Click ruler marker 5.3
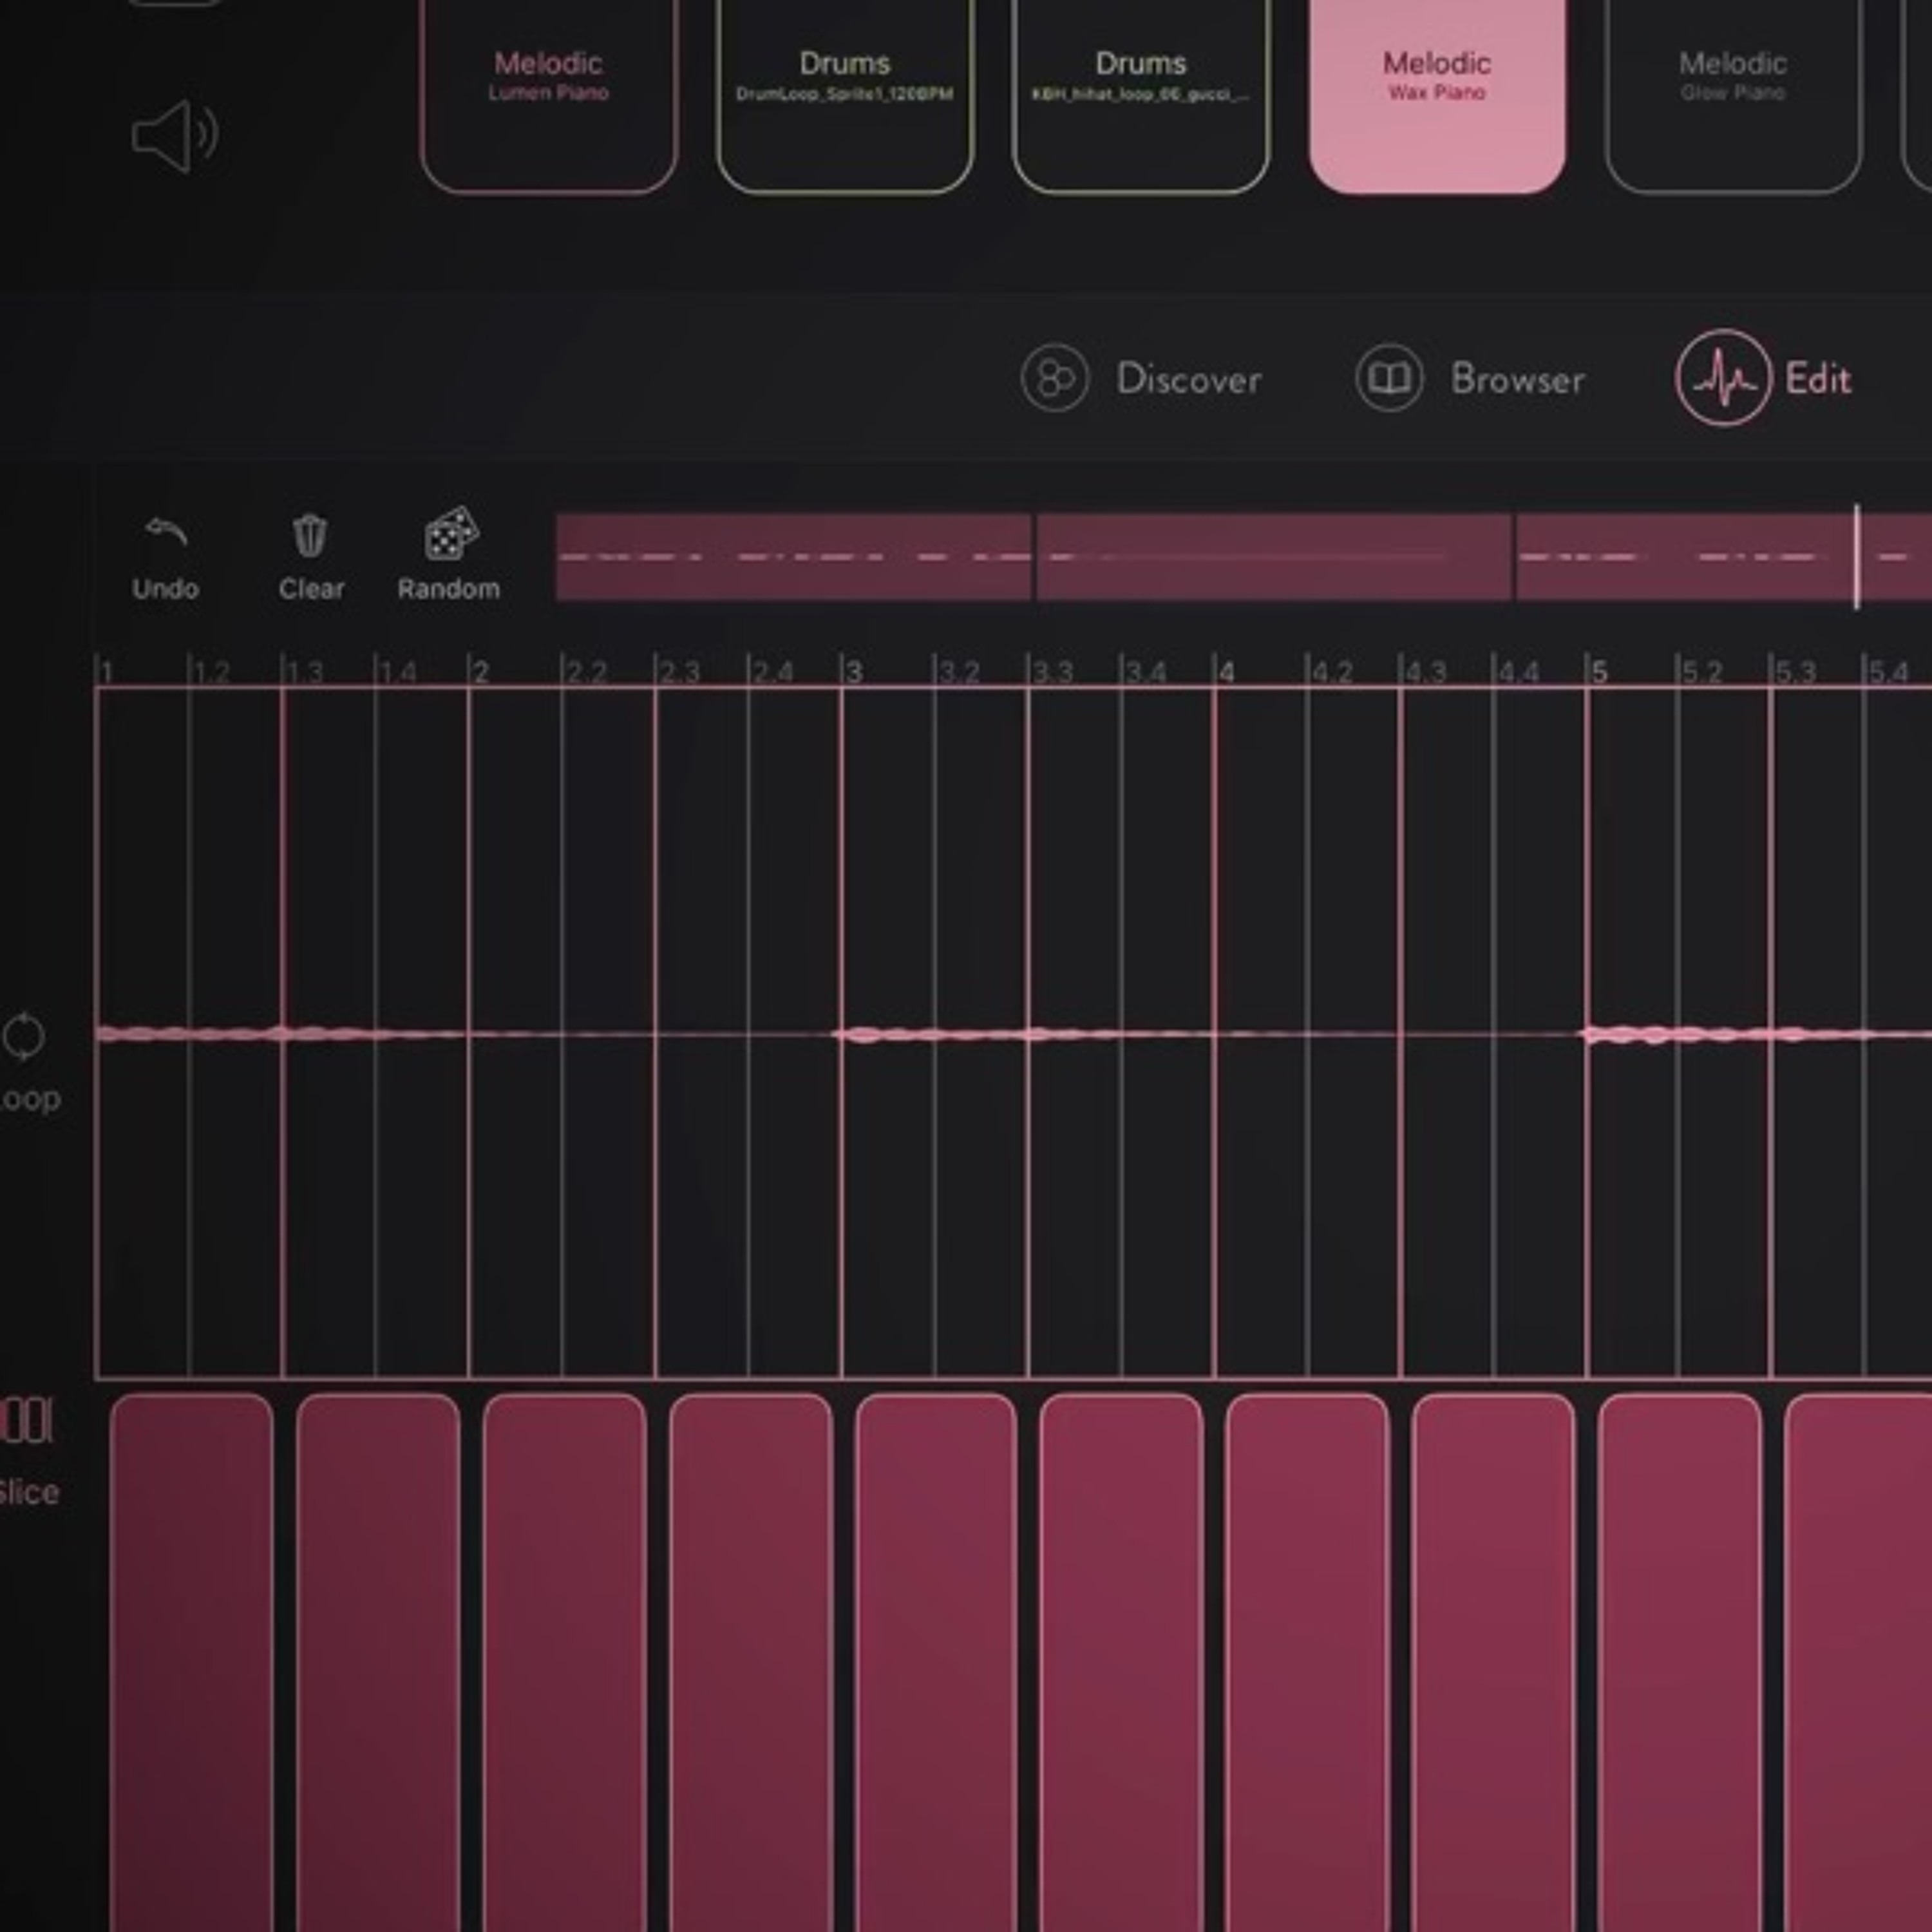Image resolution: width=1932 pixels, height=1932 pixels. 1795,672
